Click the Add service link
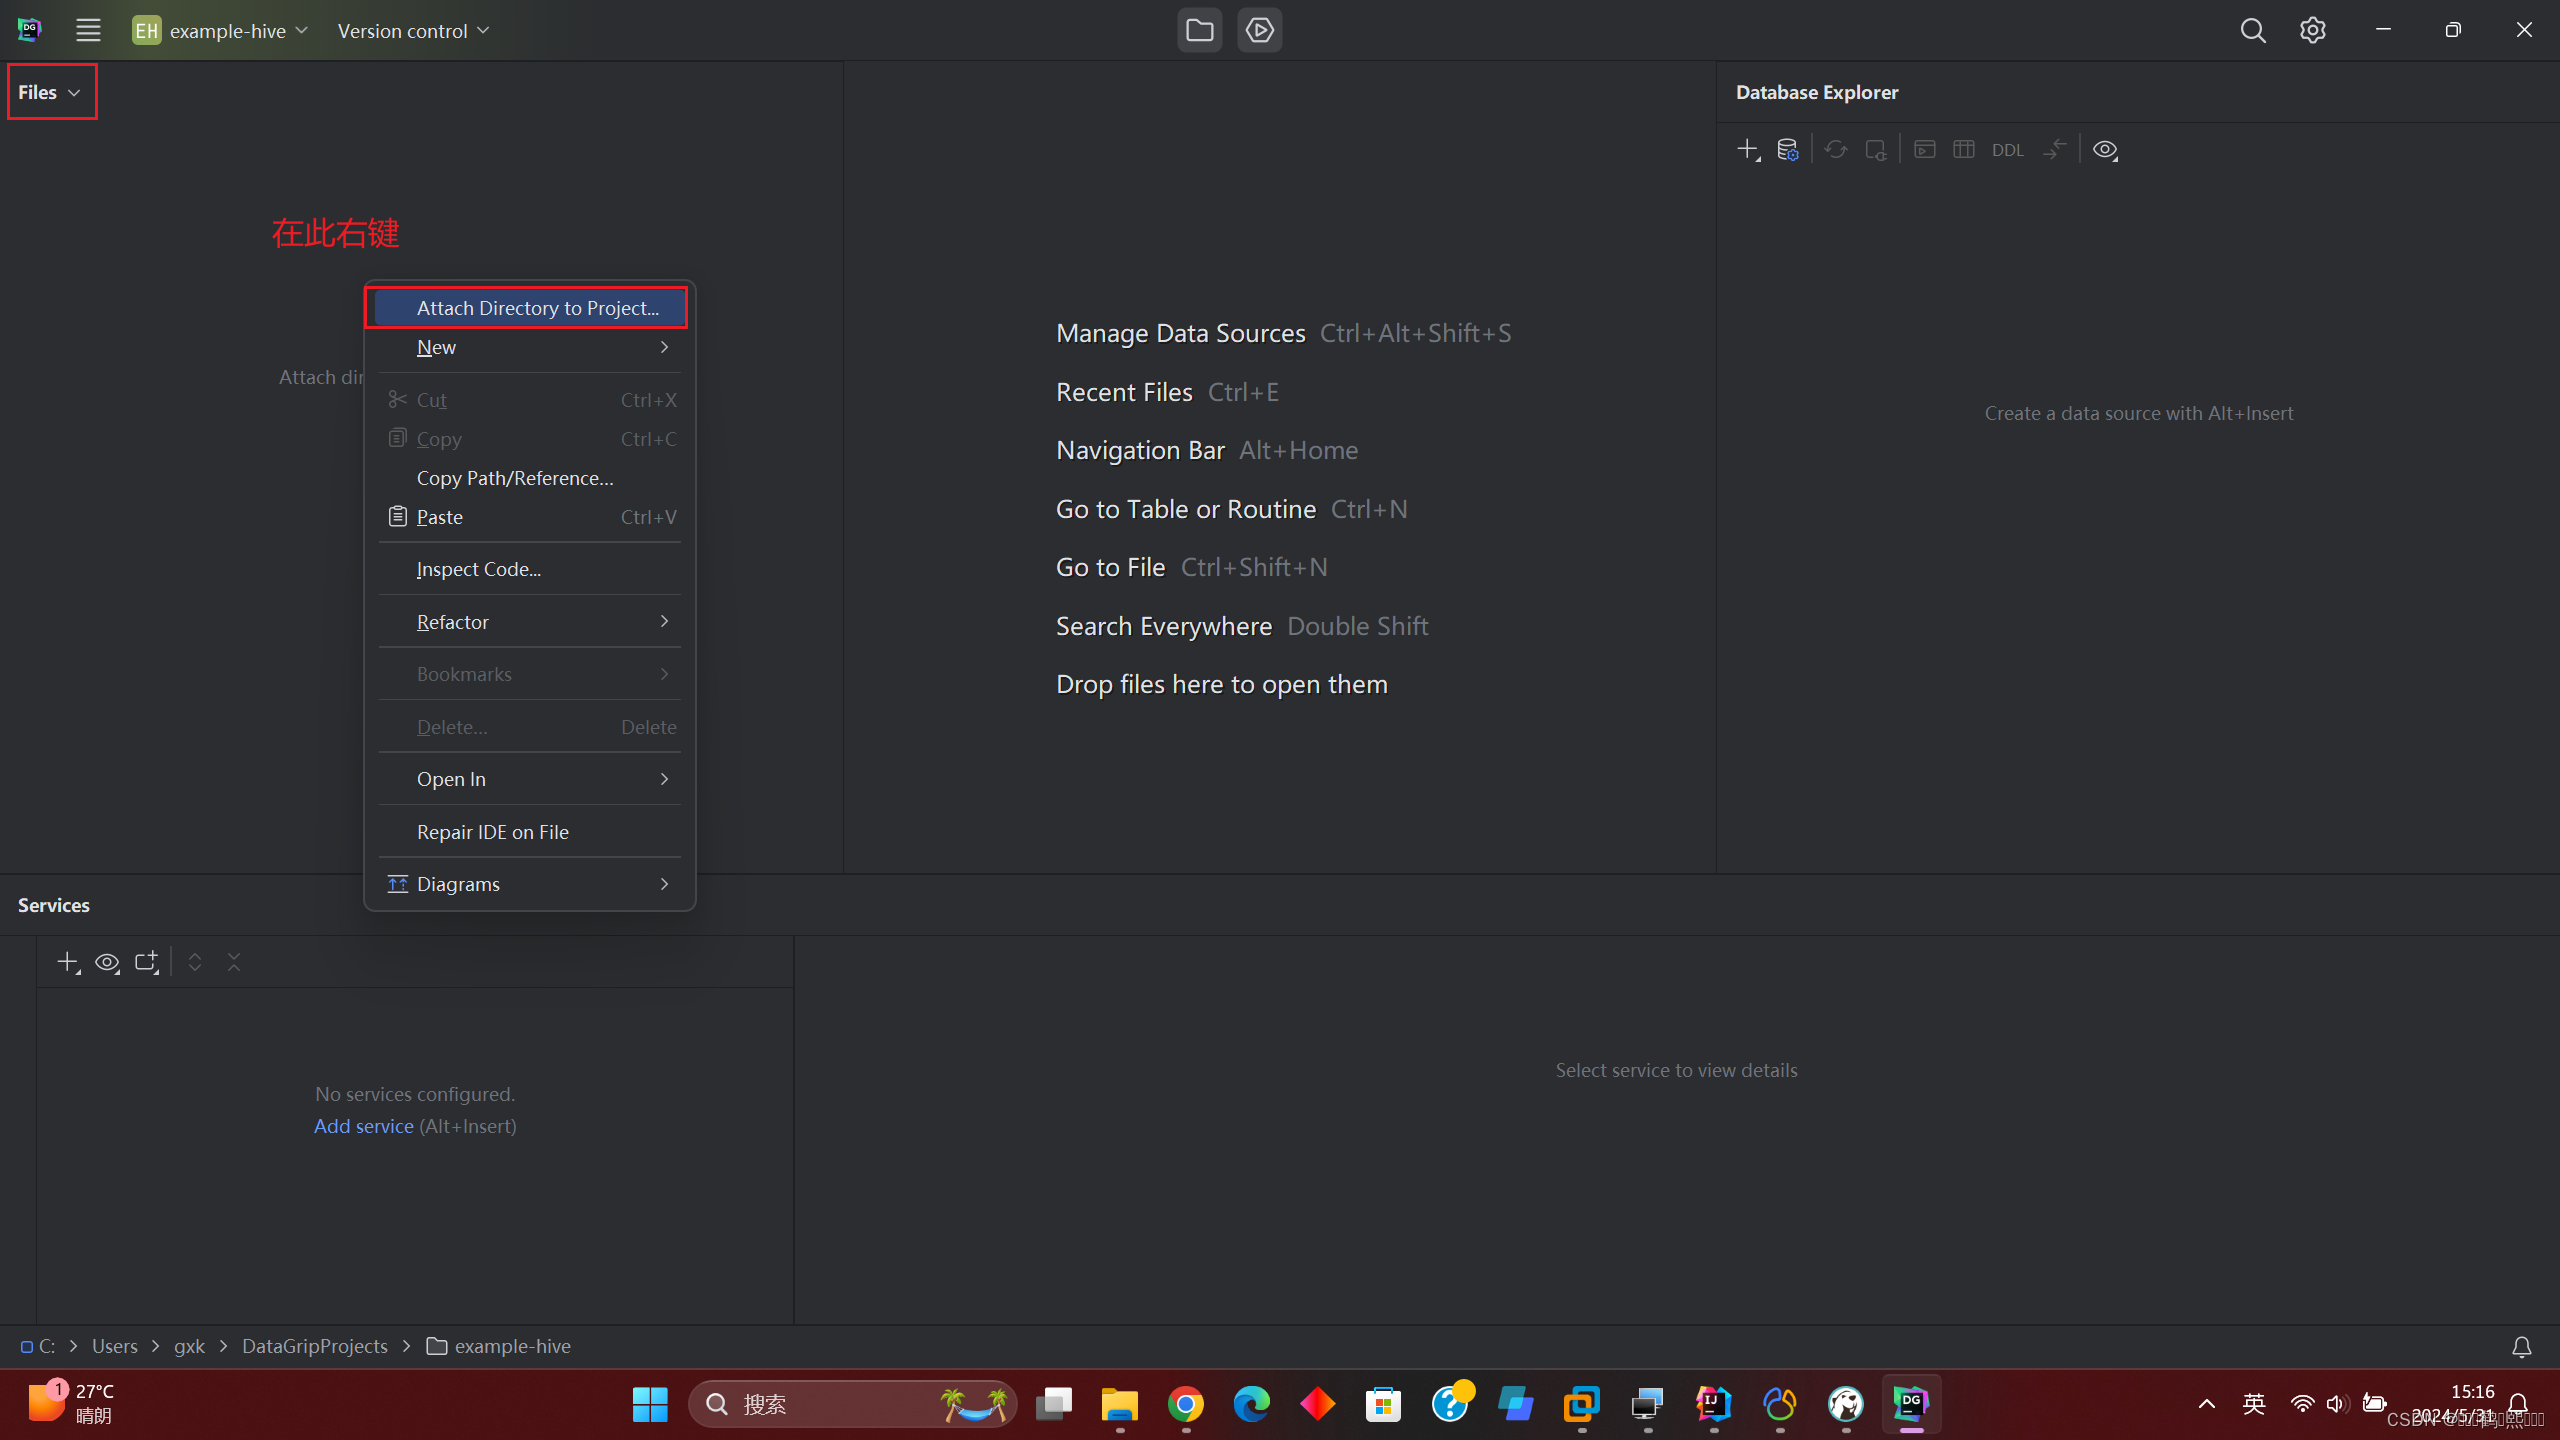The image size is (2560, 1440). pos(363,1126)
